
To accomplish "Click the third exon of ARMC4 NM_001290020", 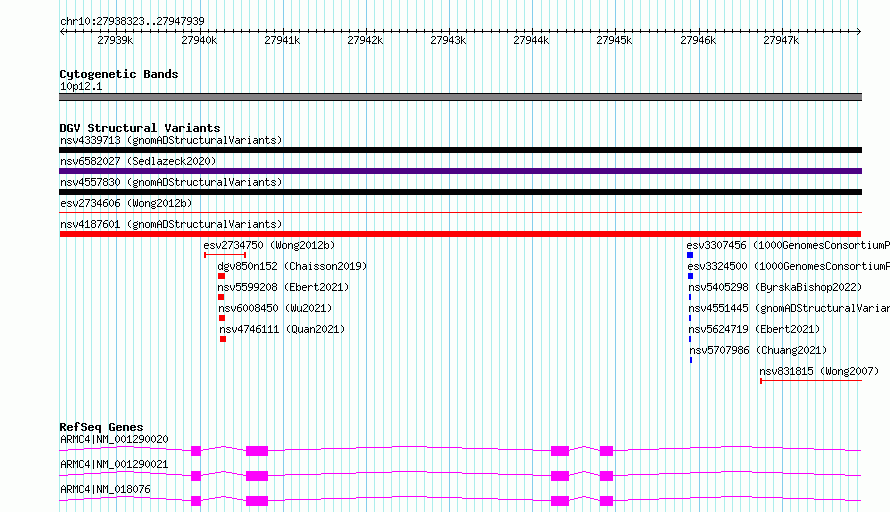I will 560,451.
